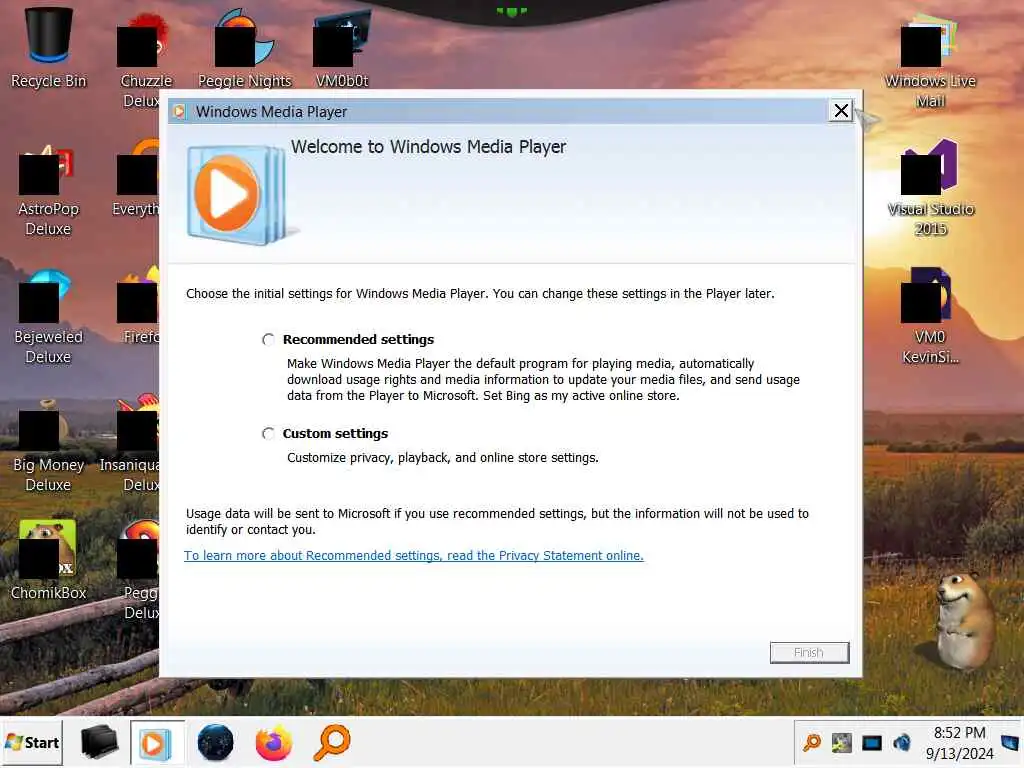Open the Visual Studio 2015 desktop icon

pyautogui.click(x=930, y=188)
